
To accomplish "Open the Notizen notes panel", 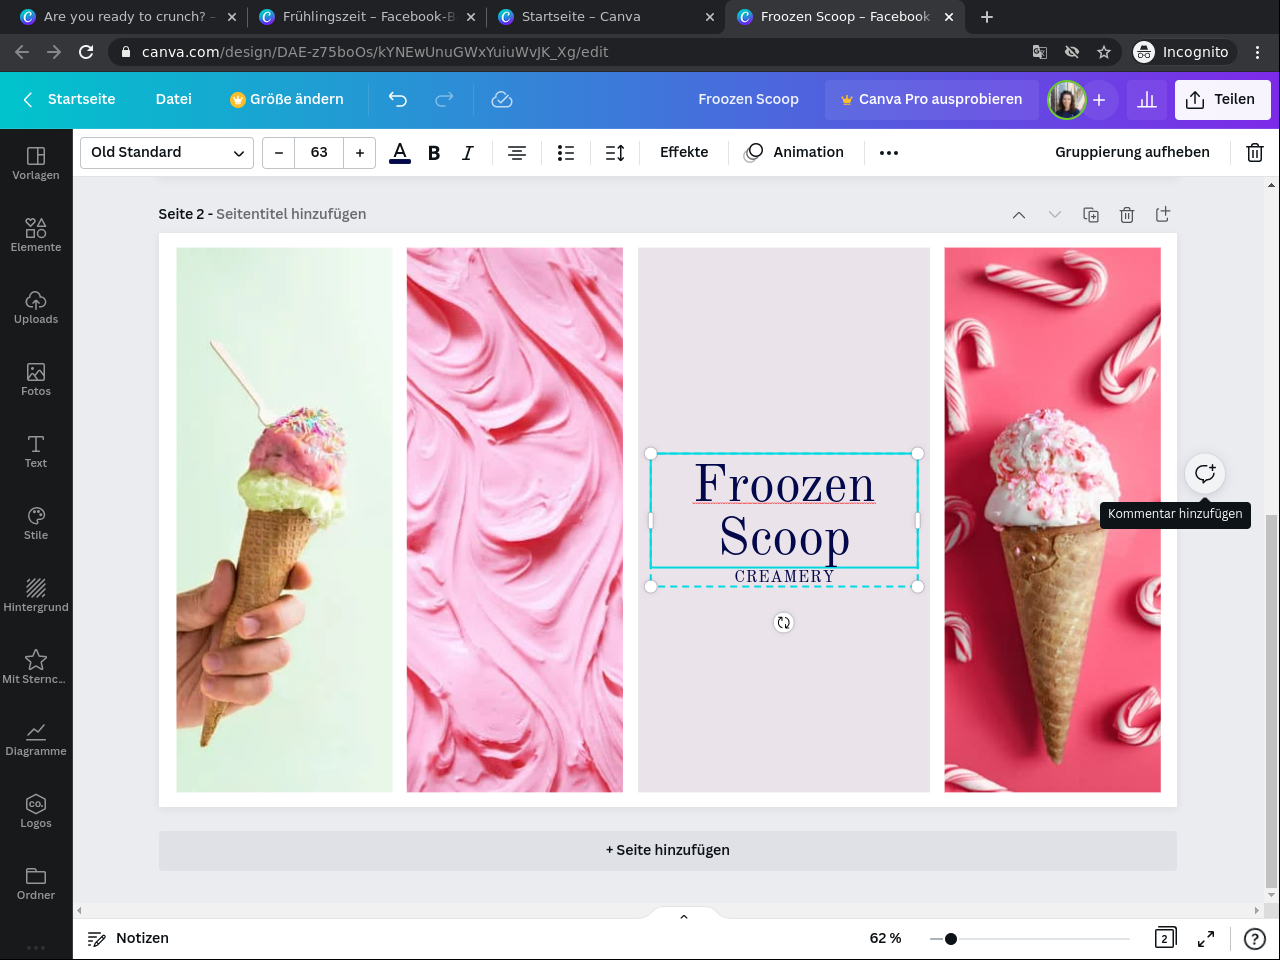I will [128, 938].
